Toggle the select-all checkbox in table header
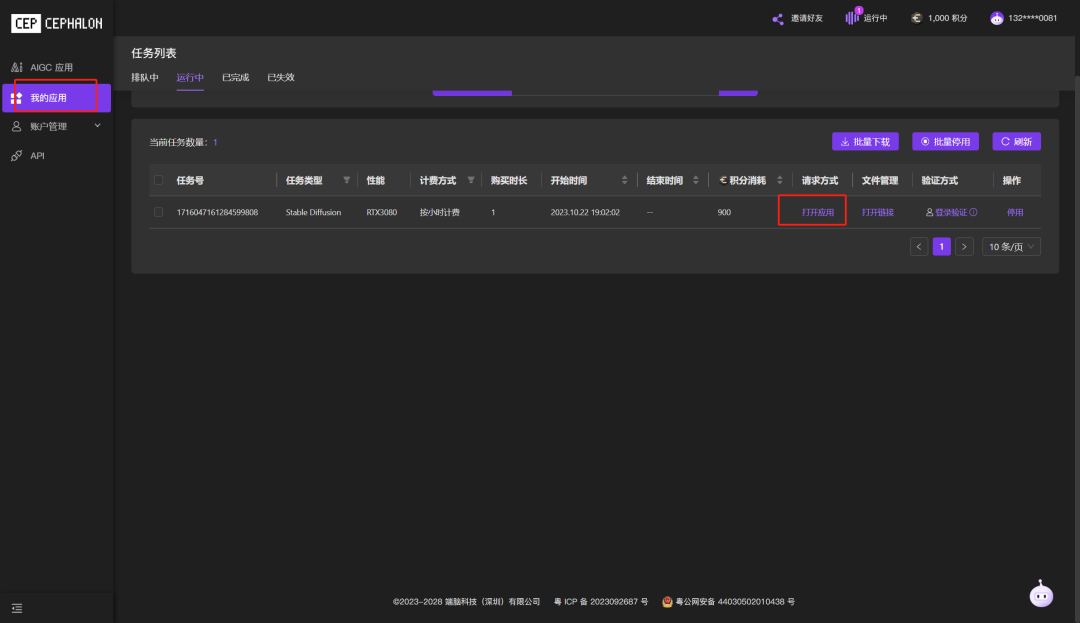The width and height of the screenshot is (1080, 623). tap(159, 181)
